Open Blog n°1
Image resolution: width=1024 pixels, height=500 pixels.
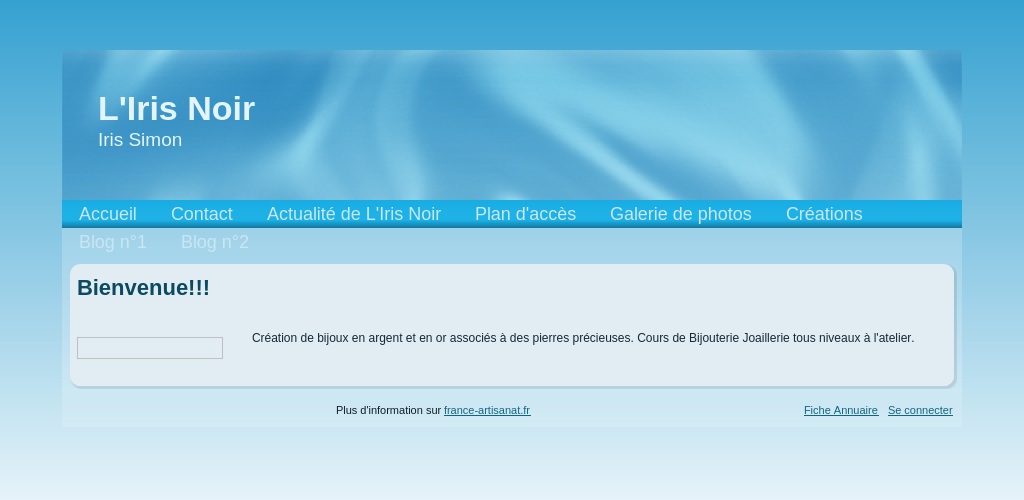(113, 242)
